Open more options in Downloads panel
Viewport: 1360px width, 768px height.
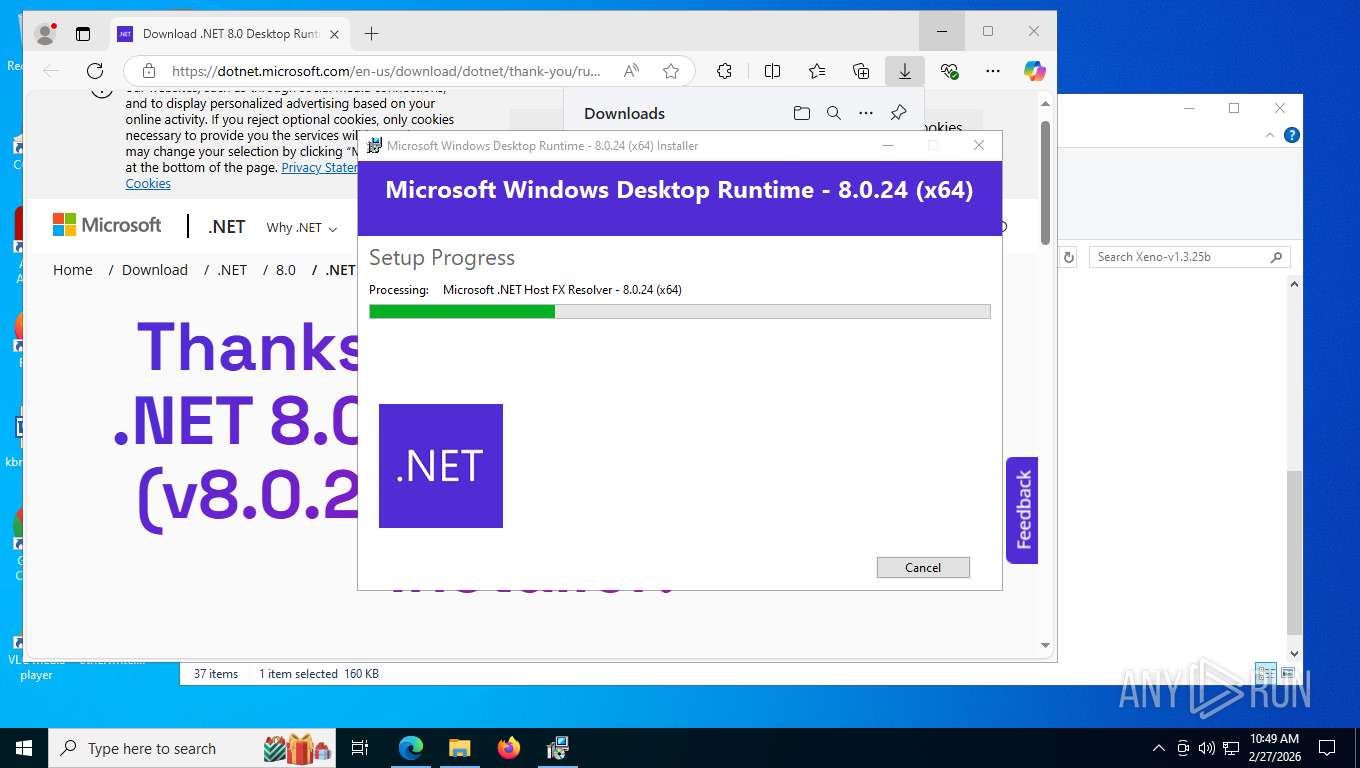coord(866,113)
